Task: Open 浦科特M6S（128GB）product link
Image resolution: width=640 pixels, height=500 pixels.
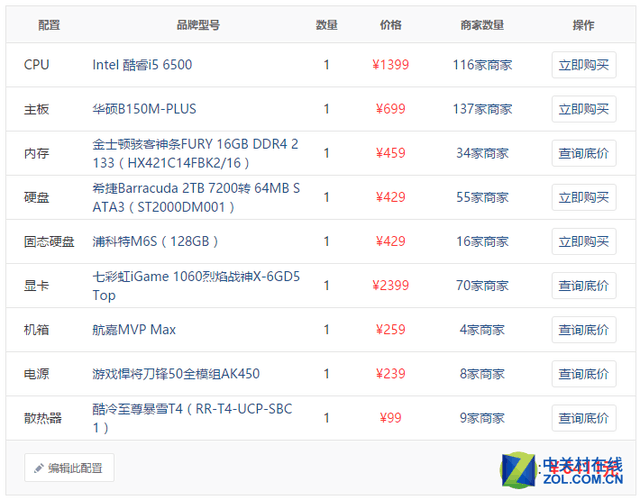Action: 155,241
